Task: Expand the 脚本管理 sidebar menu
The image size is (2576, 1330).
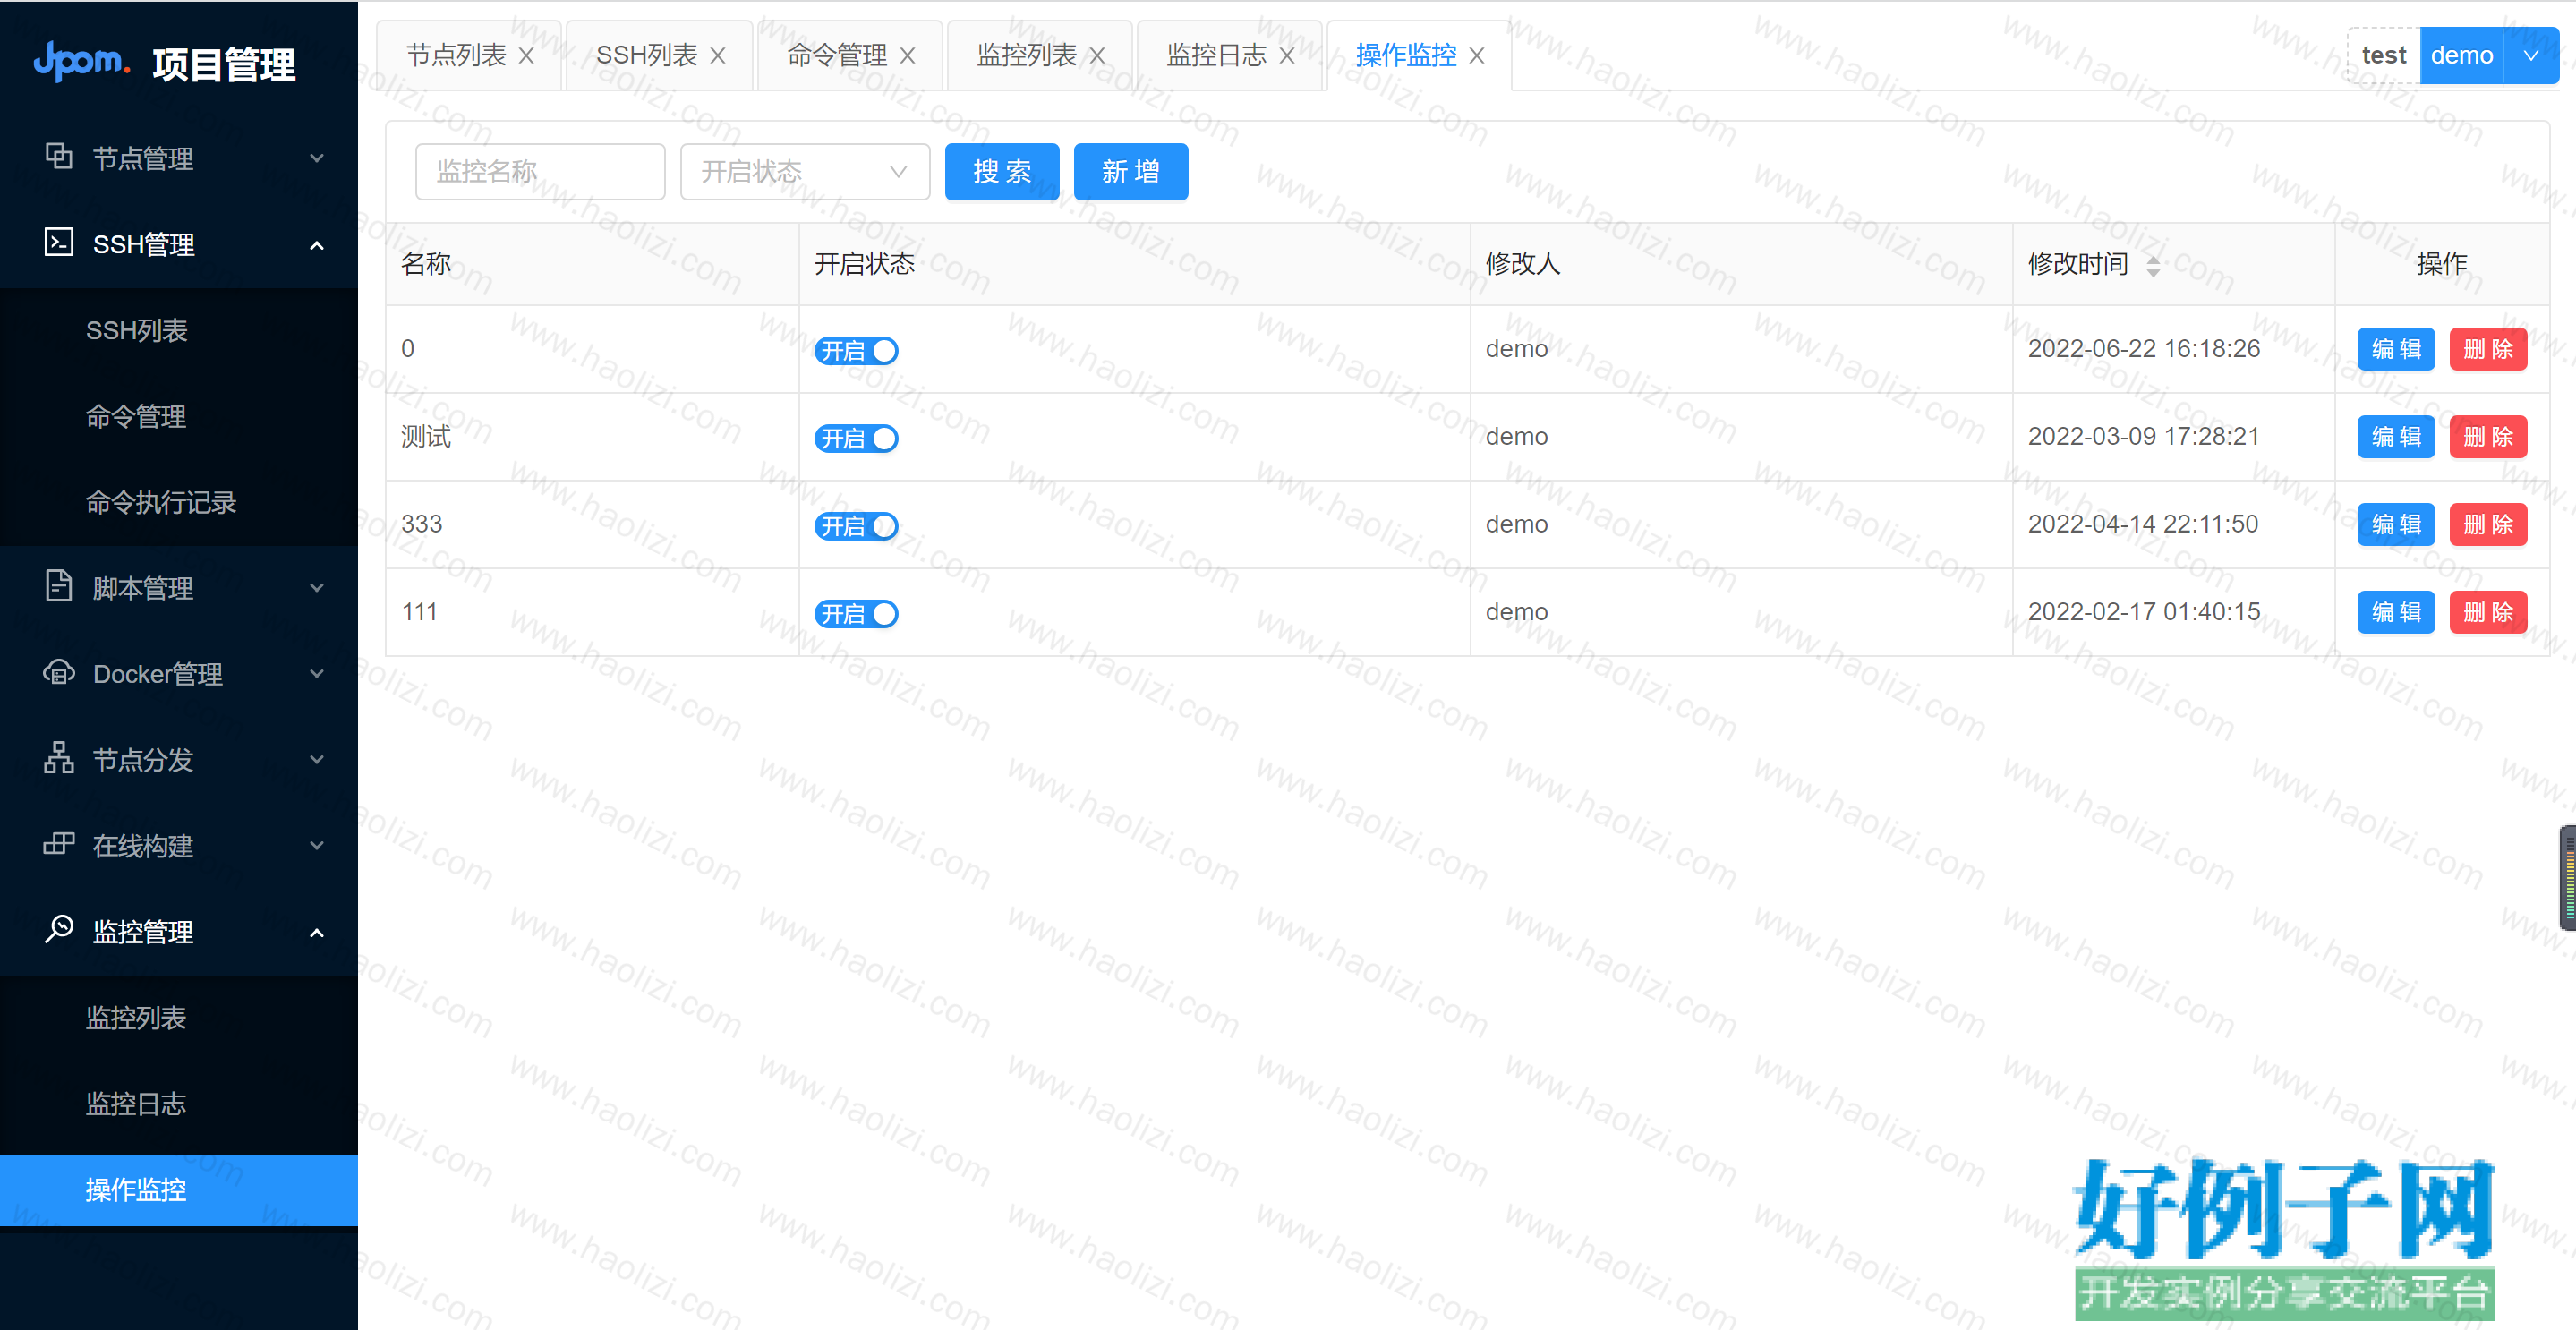Action: pyautogui.click(x=317, y=588)
